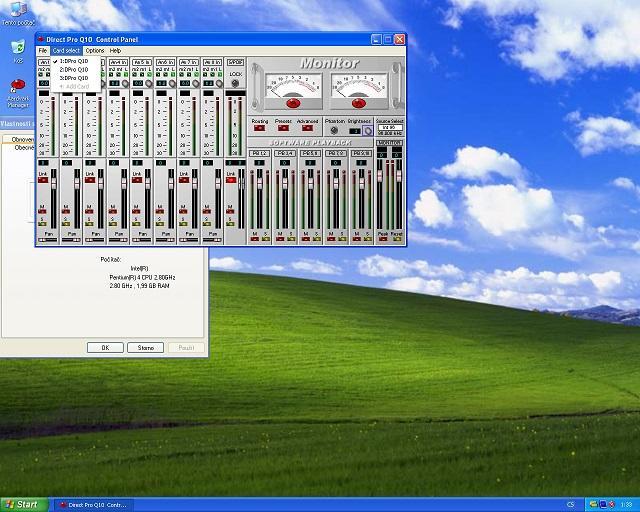This screenshot has width=640, height=512.
Task: Toggle Link on the fifth input channel
Action: coord(137,180)
